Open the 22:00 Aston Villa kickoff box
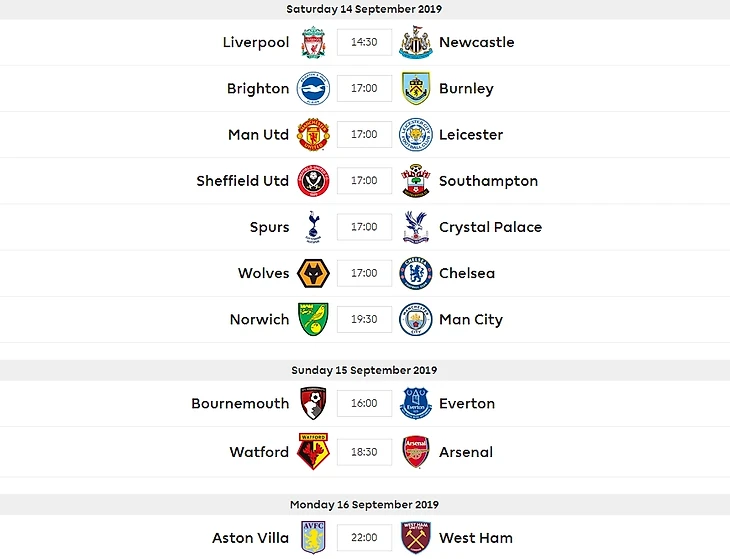 point(364,537)
